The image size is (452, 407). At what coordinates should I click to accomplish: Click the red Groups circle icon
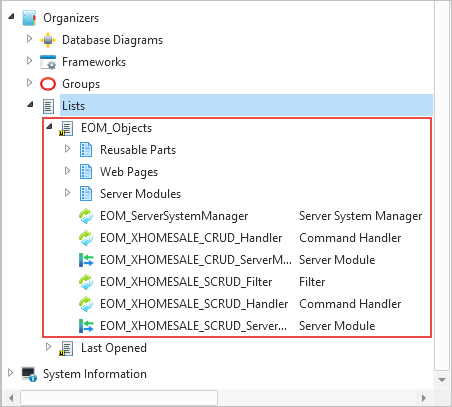48,84
